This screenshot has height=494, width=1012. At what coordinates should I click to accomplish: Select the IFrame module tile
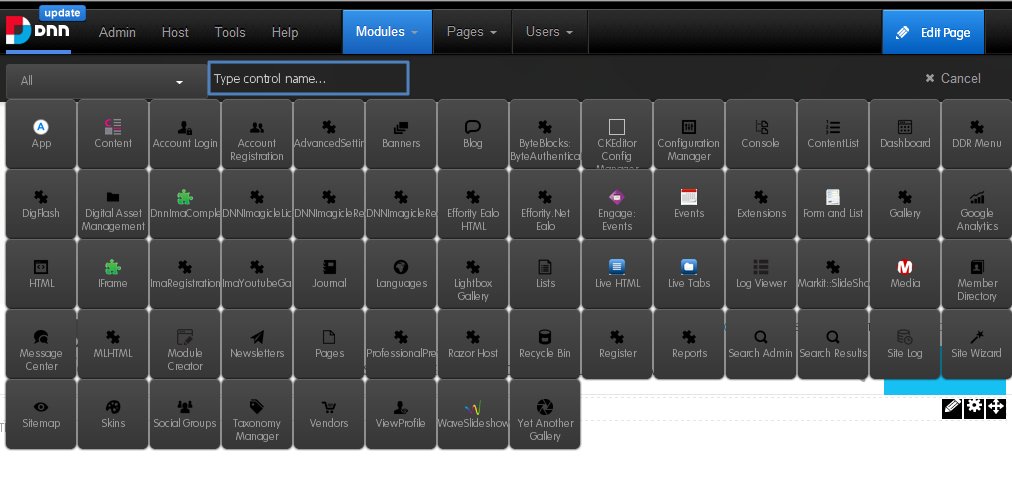click(x=113, y=274)
